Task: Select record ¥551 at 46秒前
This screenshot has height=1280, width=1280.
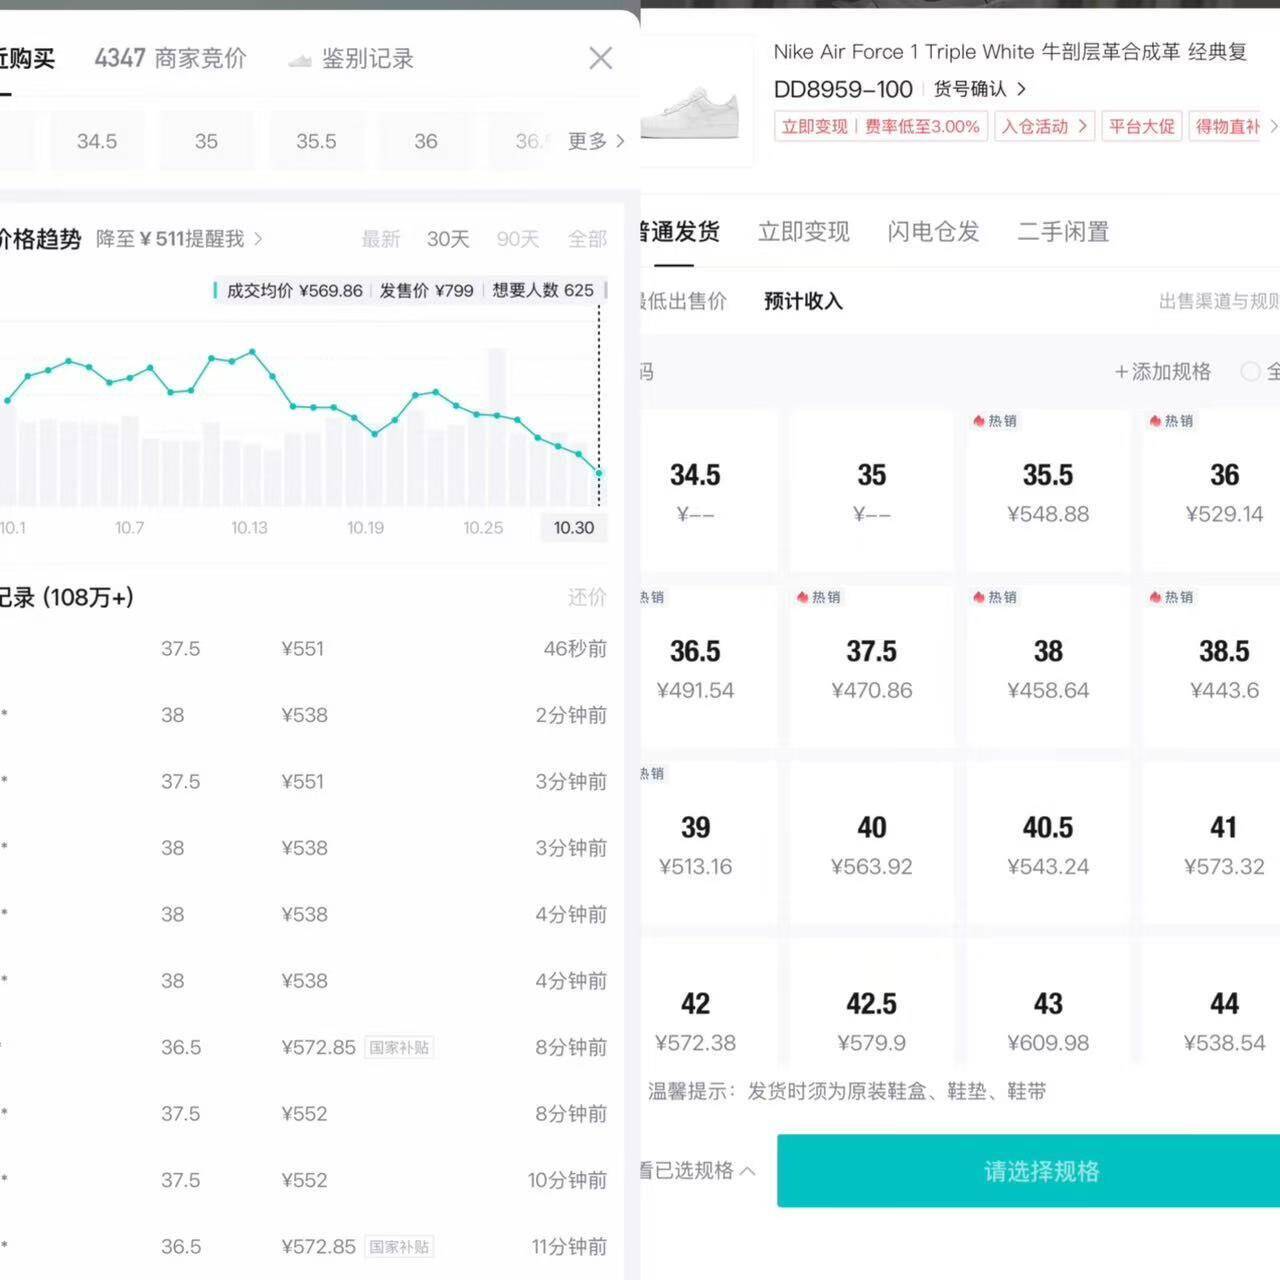Action: pos(303,649)
